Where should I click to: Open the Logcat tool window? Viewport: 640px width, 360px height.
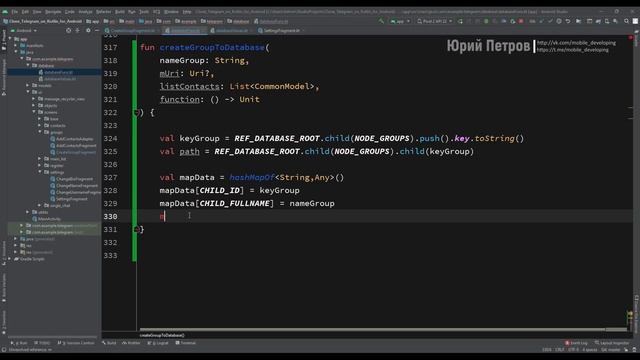tap(159, 343)
